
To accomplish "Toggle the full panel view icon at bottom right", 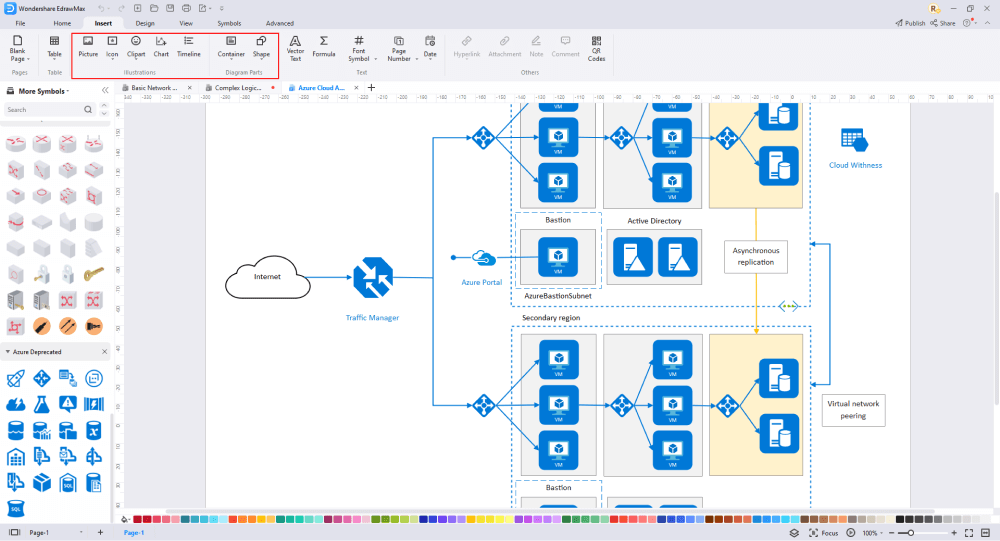I will point(986,533).
